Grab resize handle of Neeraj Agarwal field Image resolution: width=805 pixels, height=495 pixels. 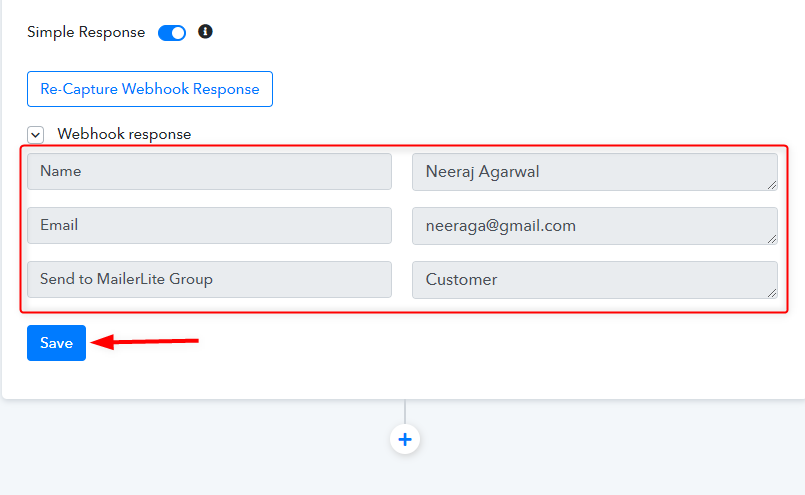tap(772, 185)
